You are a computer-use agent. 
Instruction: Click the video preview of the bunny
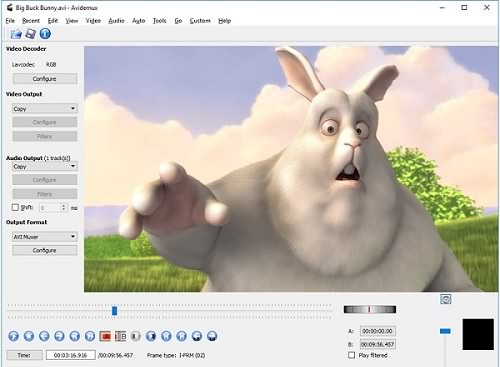[x=291, y=169]
